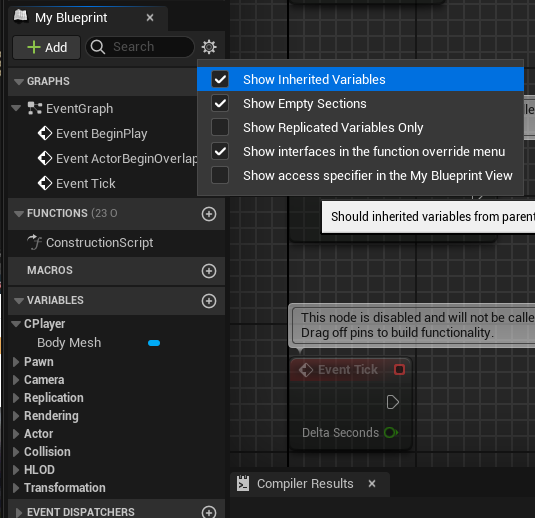
Task: Open the view options gear icon
Action: pos(209,47)
